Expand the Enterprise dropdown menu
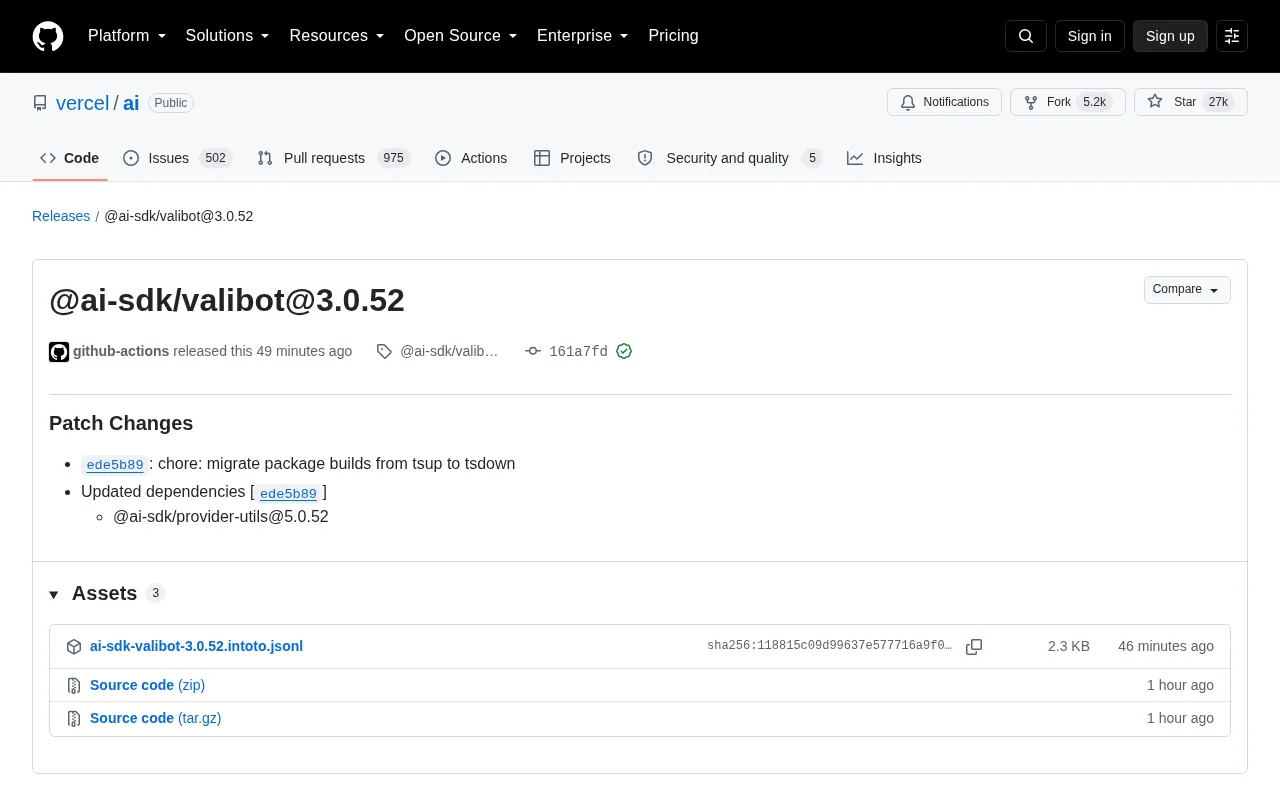Screen dimensions: 1280x800 click(583, 36)
